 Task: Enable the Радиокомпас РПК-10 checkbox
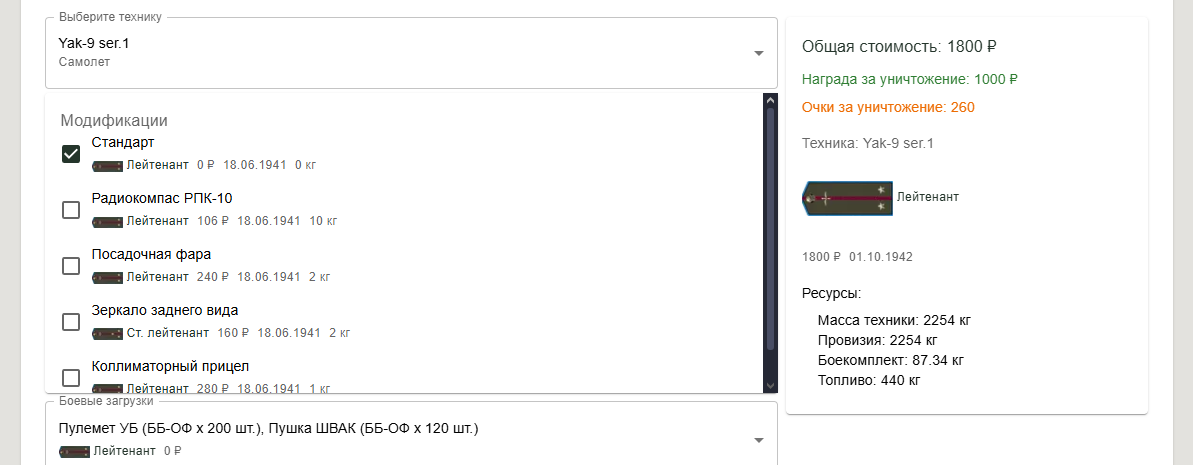(71, 210)
